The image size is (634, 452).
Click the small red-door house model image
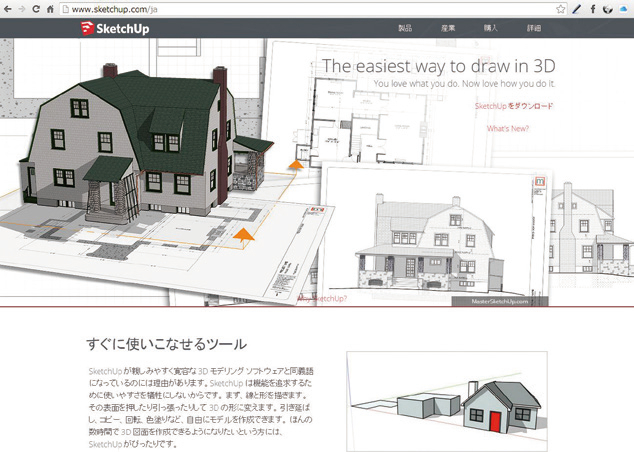pyautogui.click(x=447, y=401)
